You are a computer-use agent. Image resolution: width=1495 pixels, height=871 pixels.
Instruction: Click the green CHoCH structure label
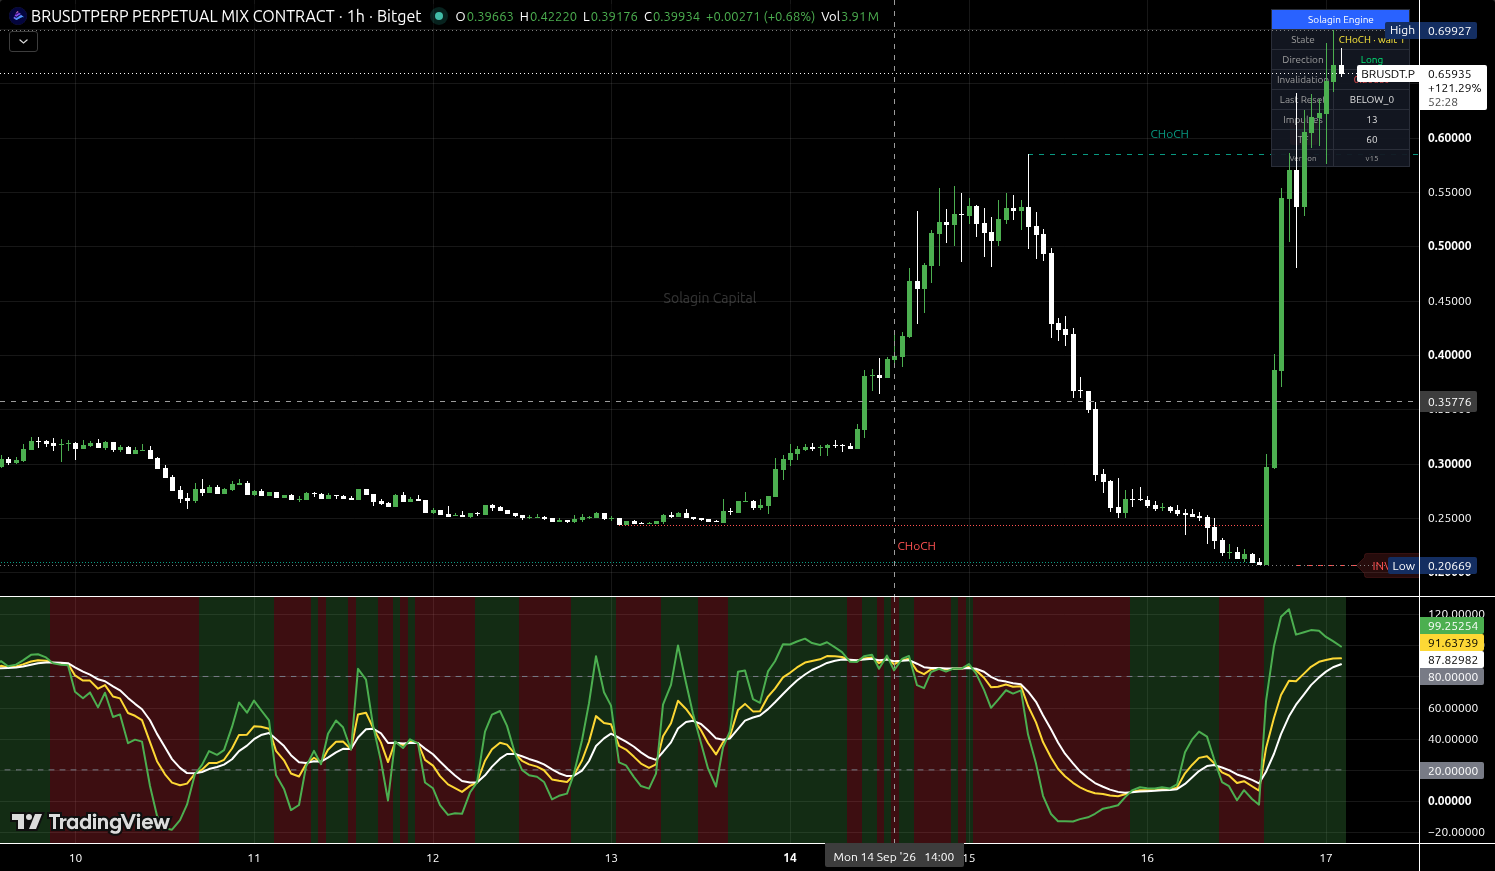pos(1169,134)
